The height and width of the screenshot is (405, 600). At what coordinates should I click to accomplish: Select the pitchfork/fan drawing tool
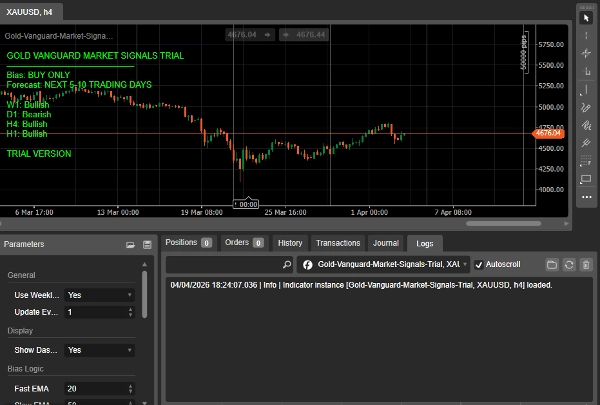click(x=586, y=125)
